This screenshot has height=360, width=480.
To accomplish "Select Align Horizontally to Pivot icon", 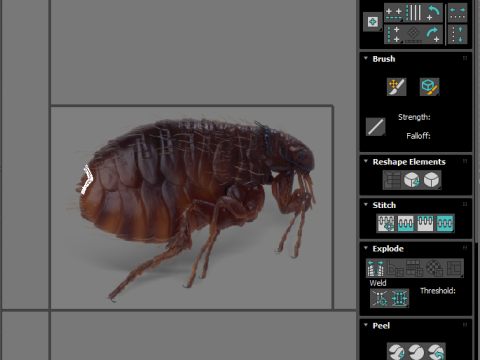I will click(394, 13).
